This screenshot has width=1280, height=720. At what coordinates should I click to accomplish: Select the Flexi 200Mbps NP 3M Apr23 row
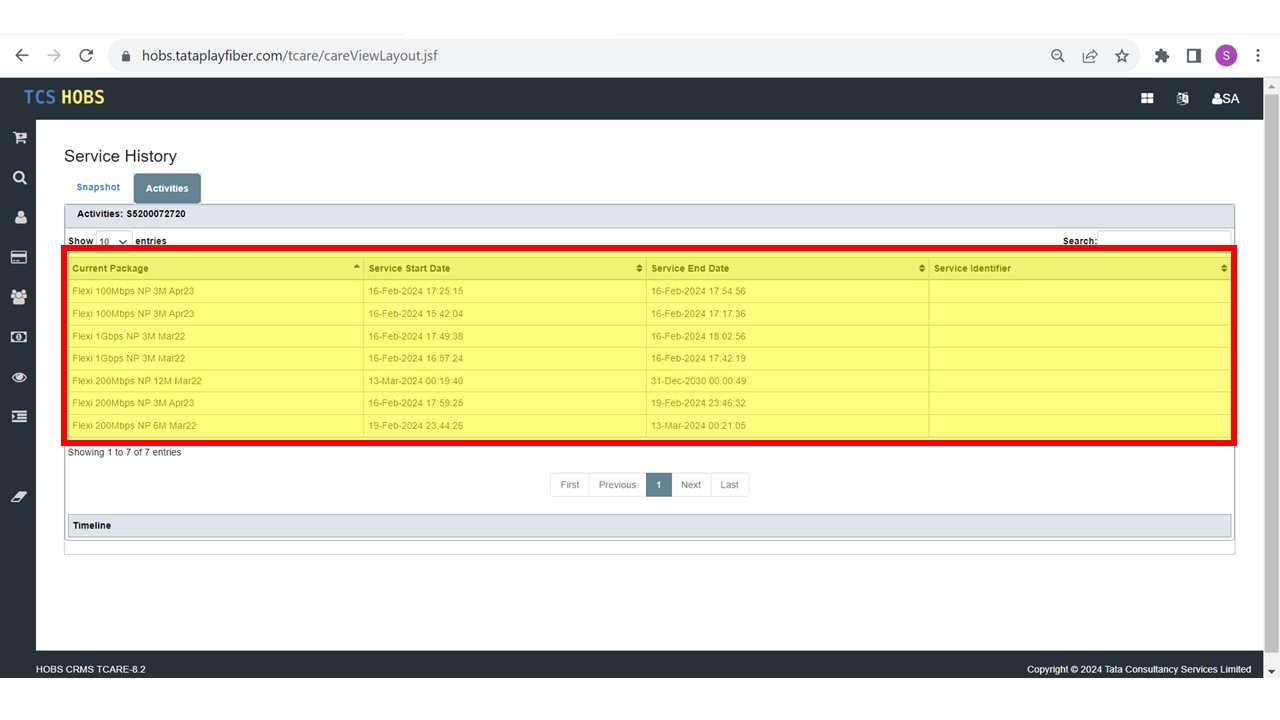649,403
